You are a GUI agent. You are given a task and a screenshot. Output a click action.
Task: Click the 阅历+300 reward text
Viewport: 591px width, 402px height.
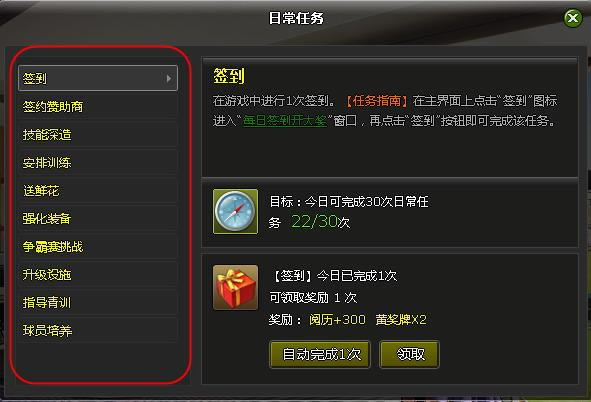[337, 320]
